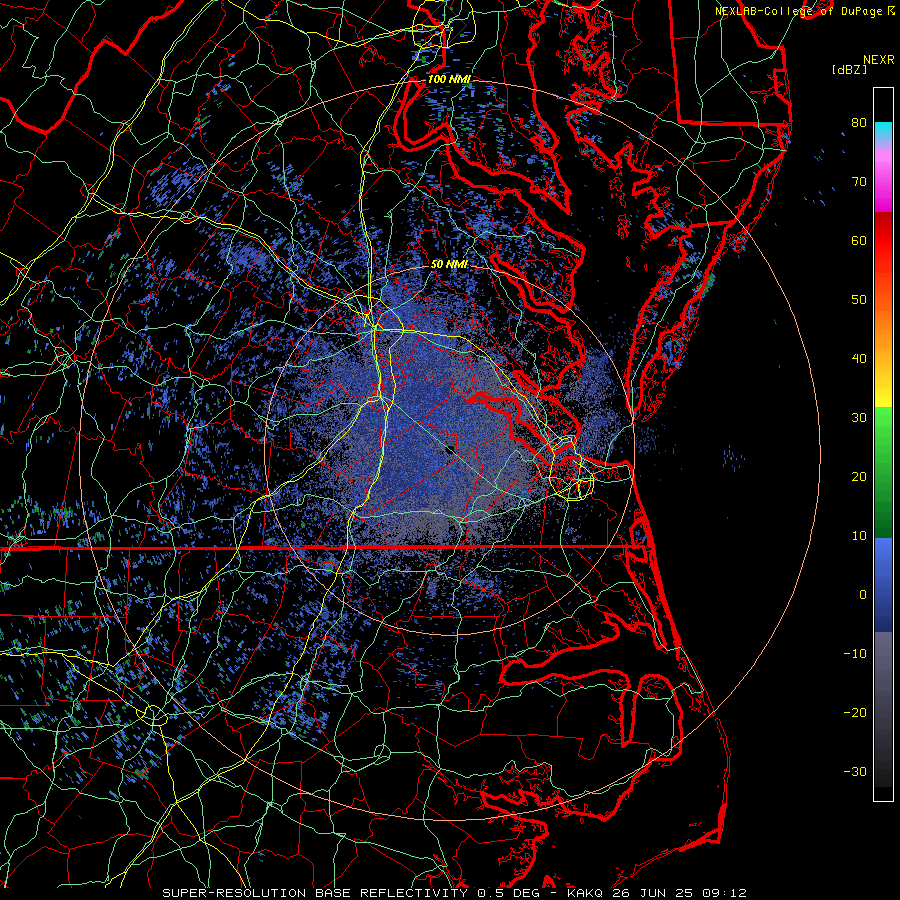Image resolution: width=900 pixels, height=900 pixels.
Task: Click the SUPER-RESOLUTION BASE REFLECTIVITY caption text
Action: point(315,893)
